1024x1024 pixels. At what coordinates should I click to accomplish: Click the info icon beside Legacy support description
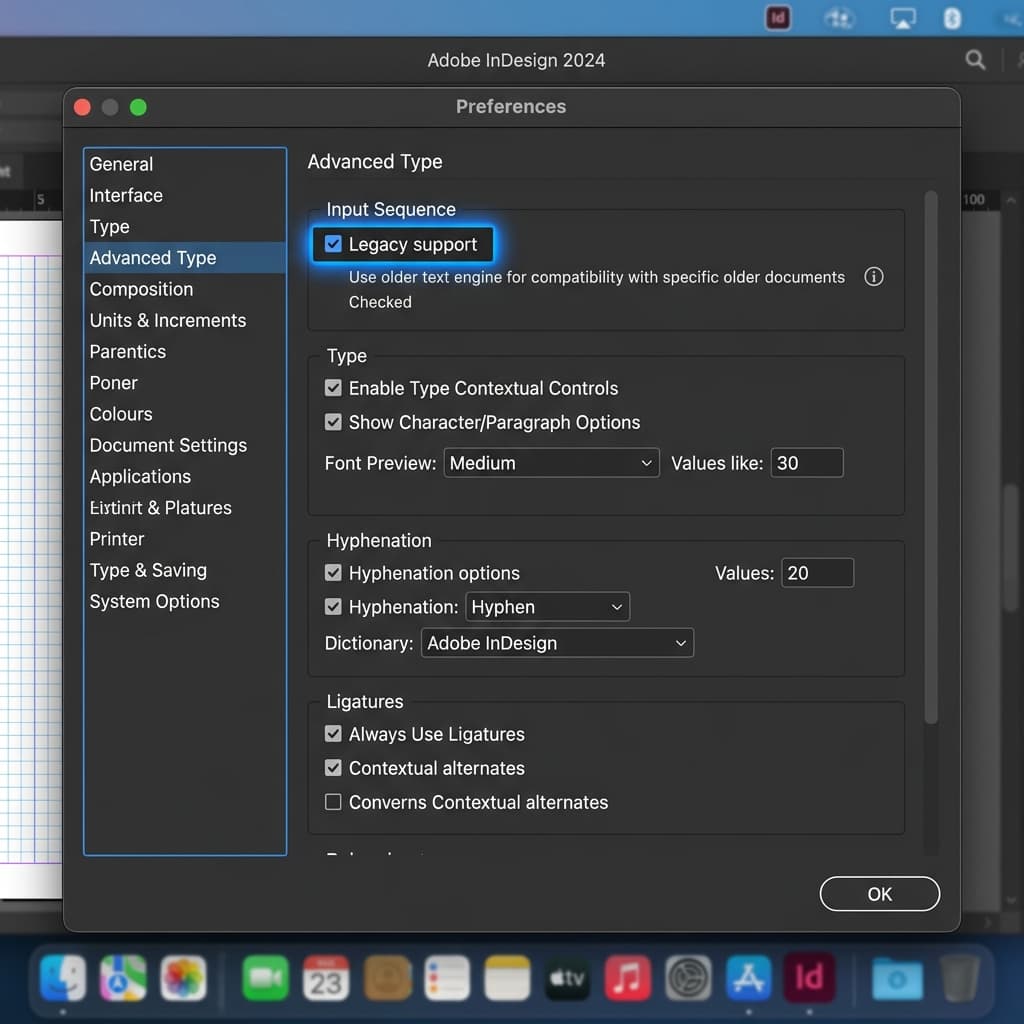[873, 277]
